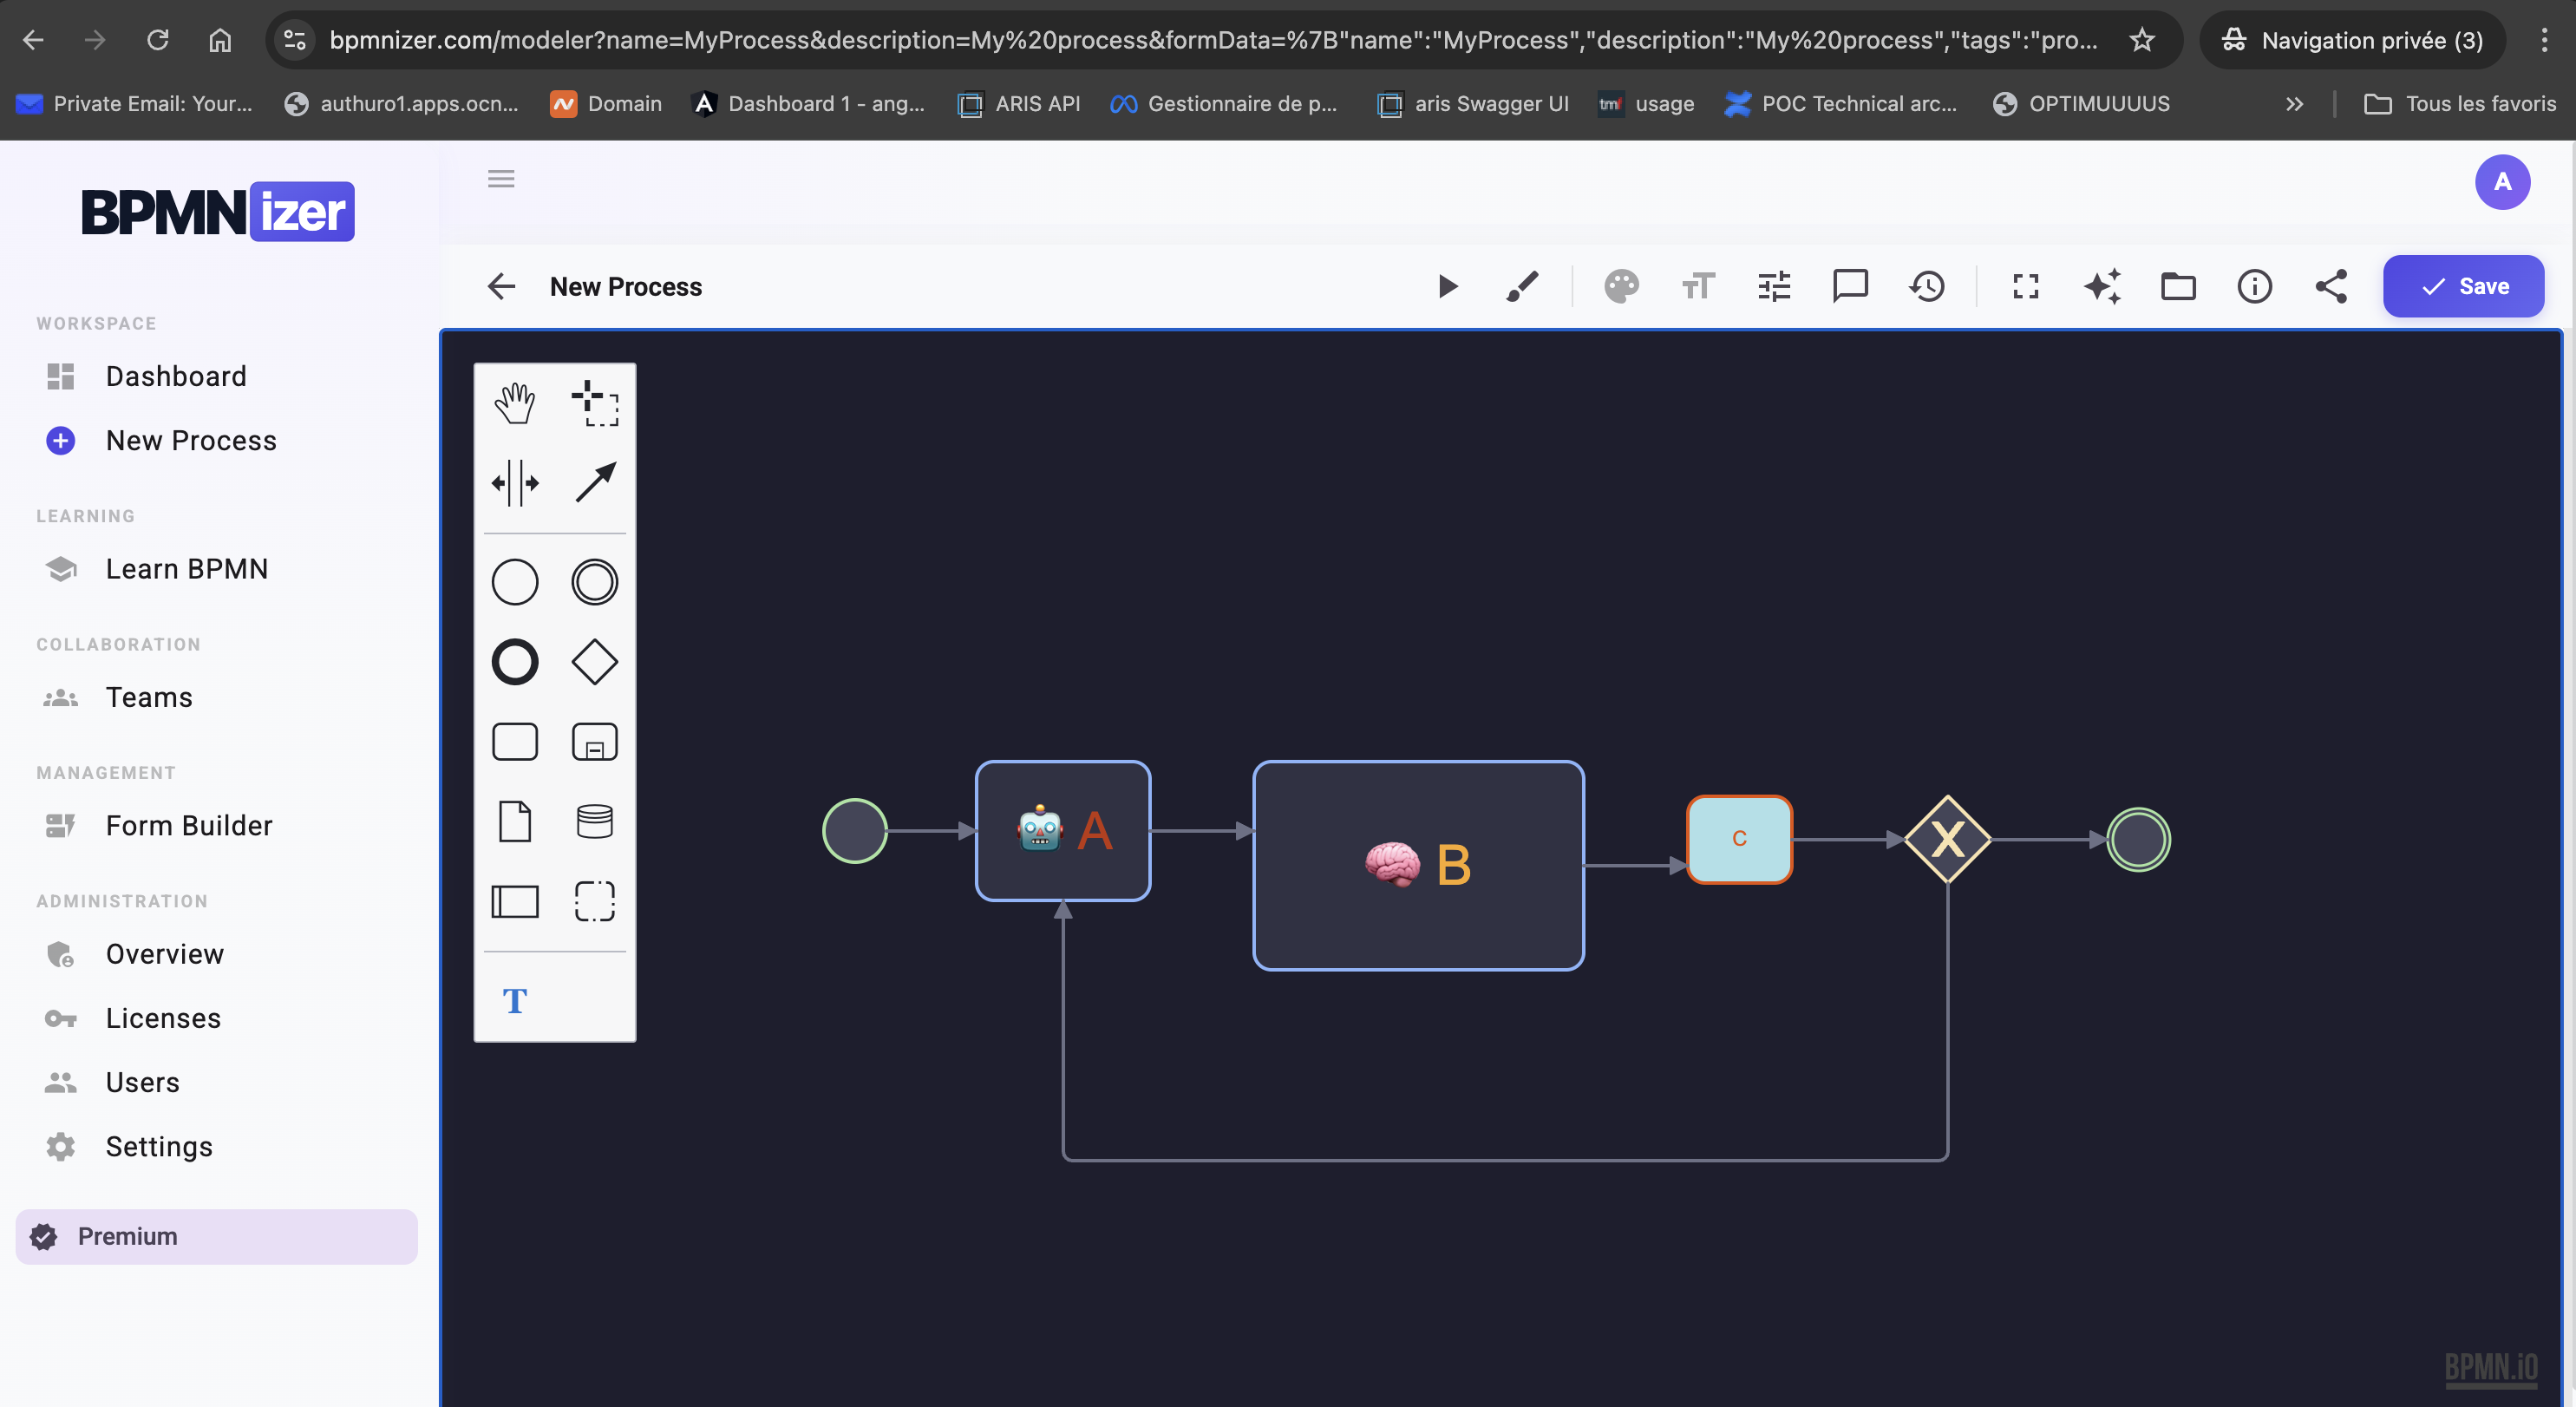Open the browser three-dot menu
Viewport: 2576px width, 1407px height.
[x=2544, y=40]
